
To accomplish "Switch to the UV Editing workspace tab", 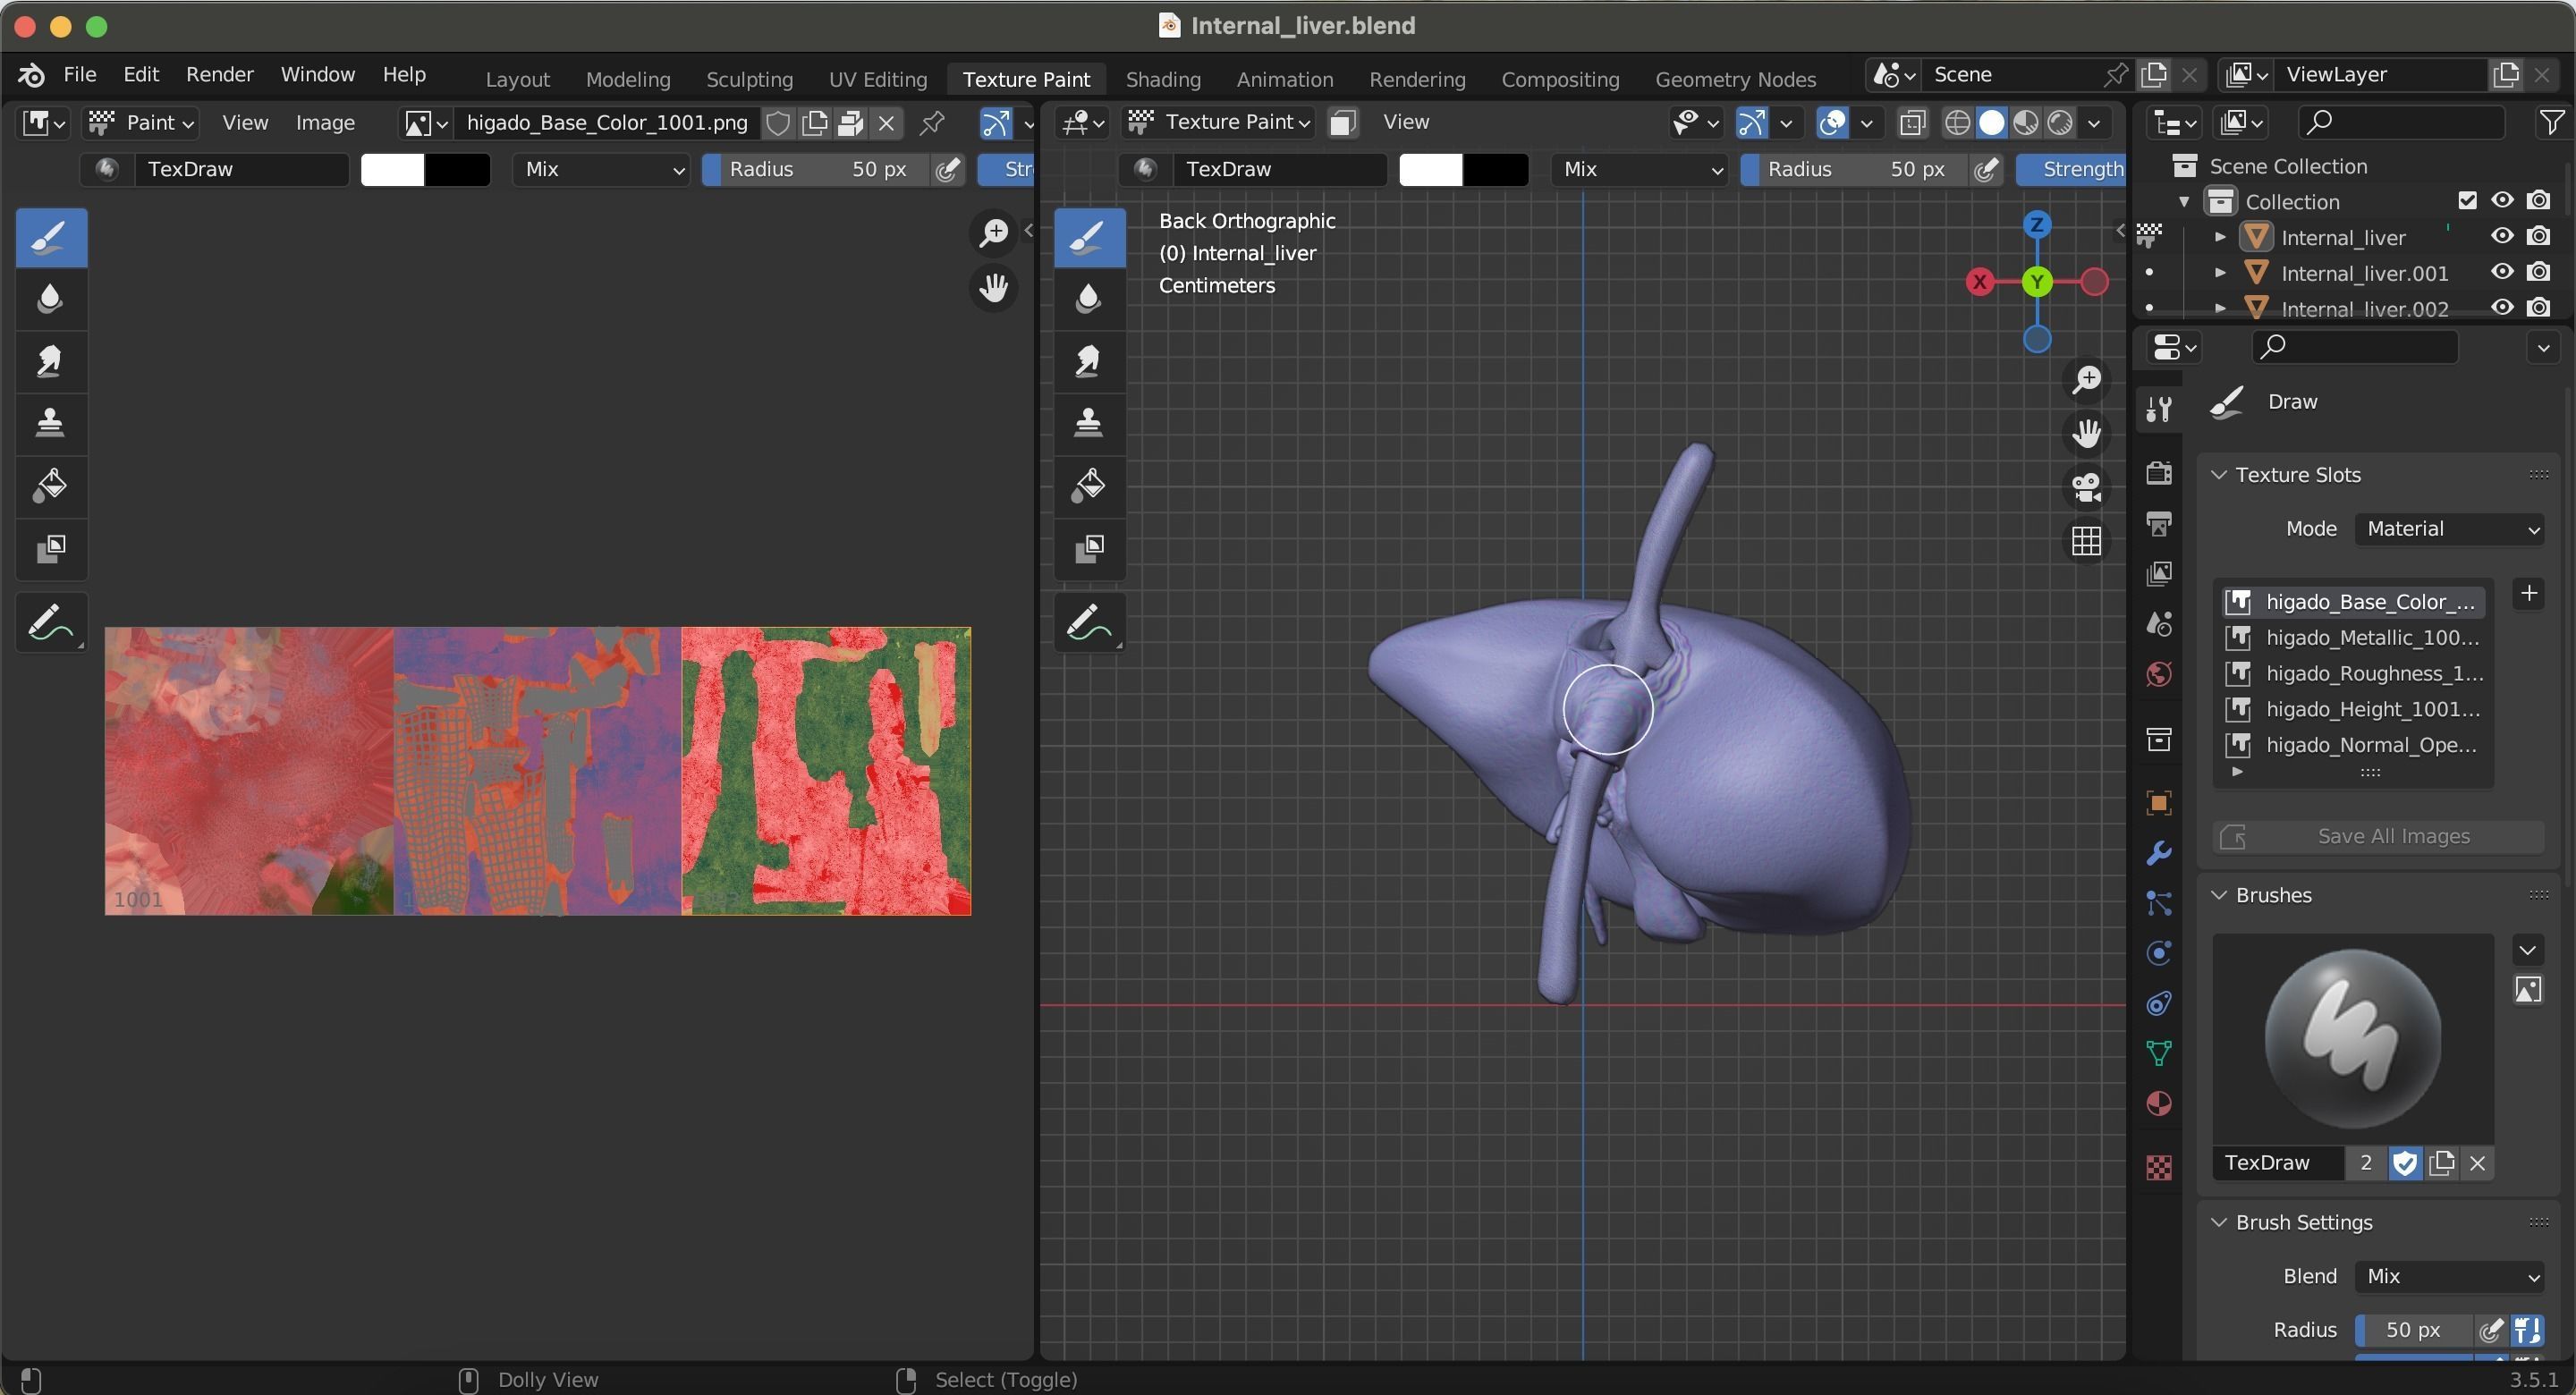I will 877,79.
